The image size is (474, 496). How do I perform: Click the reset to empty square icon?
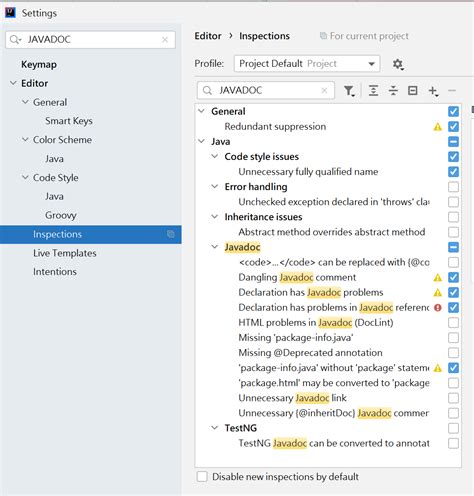coord(413,91)
